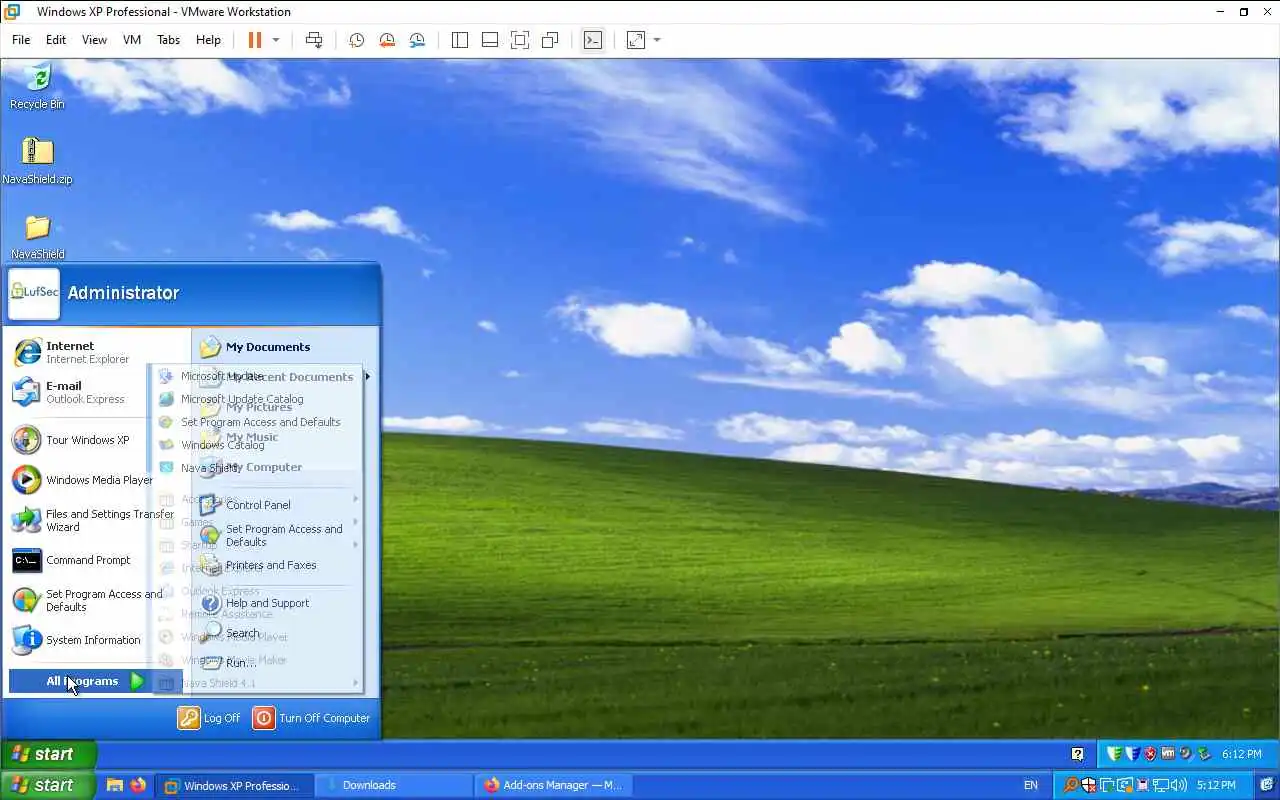The height and width of the screenshot is (800, 1280).
Task: Open File Explorer from host taskbar
Action: pyautogui.click(x=115, y=785)
